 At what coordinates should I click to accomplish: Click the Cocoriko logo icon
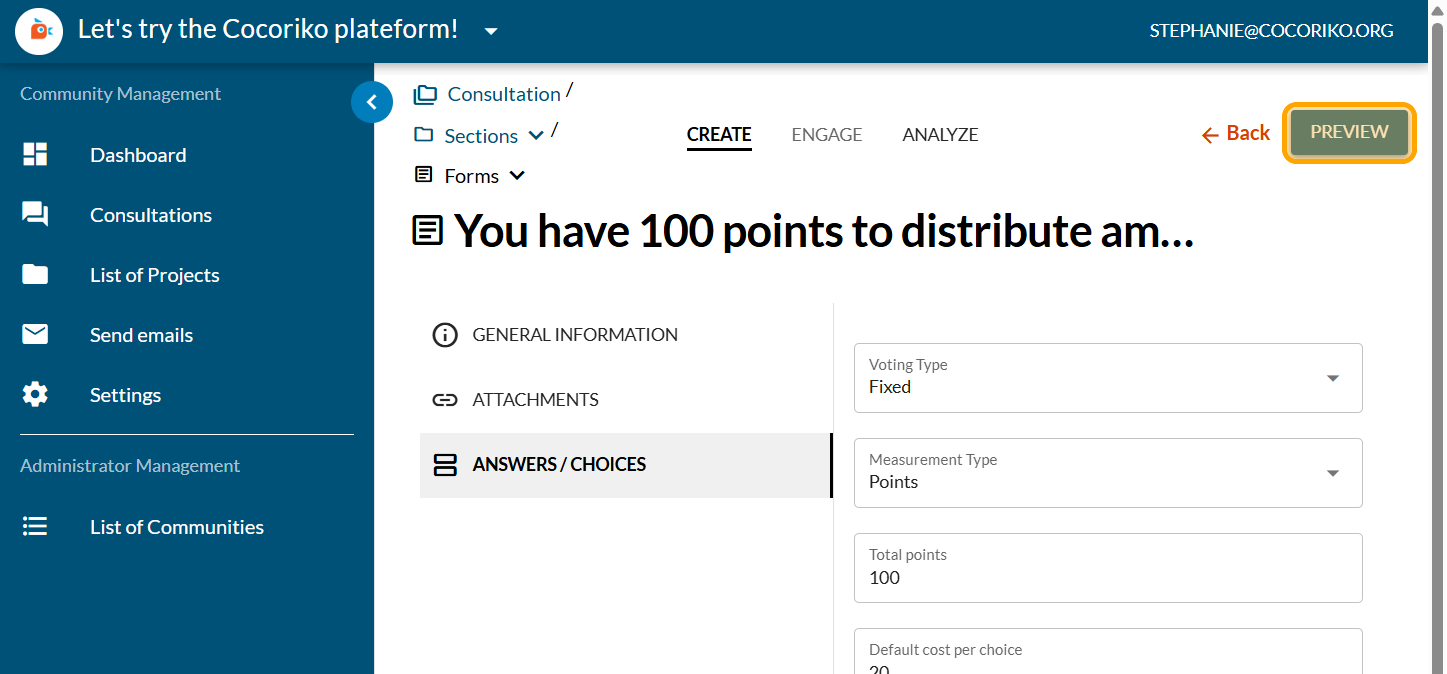click(x=39, y=31)
